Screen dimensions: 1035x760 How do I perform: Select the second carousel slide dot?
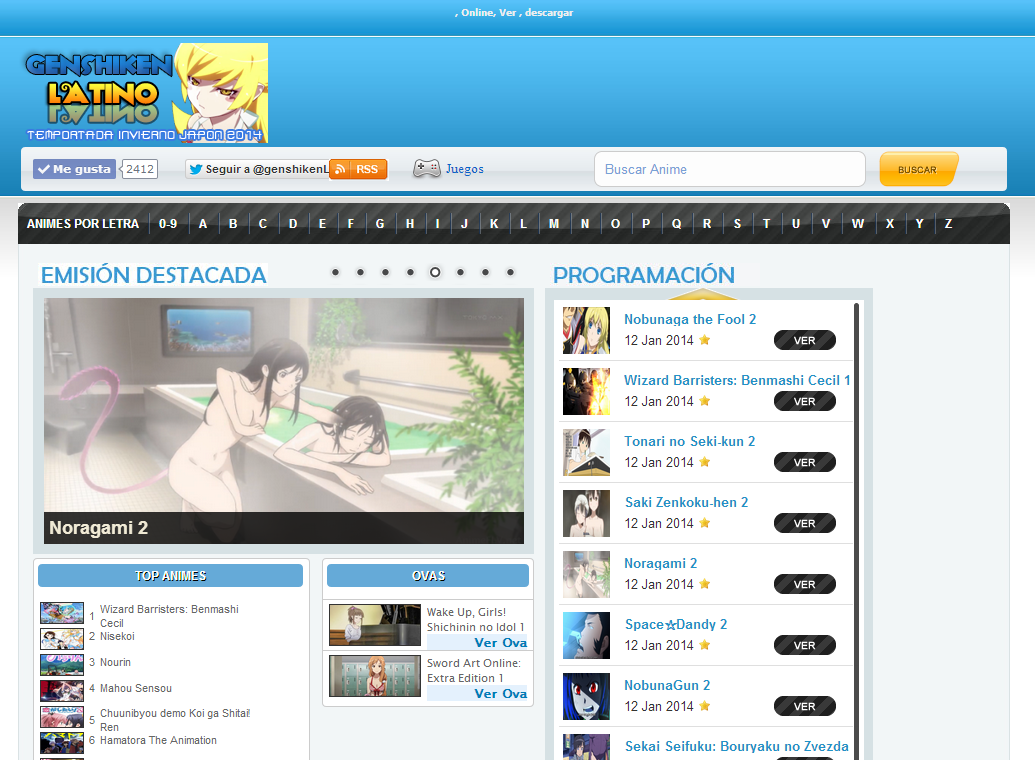coord(360,272)
